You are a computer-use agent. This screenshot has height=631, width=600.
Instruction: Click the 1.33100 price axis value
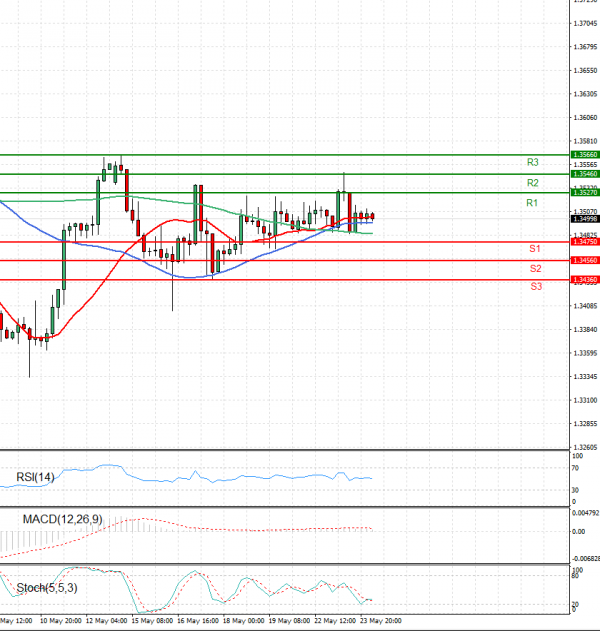click(x=585, y=400)
